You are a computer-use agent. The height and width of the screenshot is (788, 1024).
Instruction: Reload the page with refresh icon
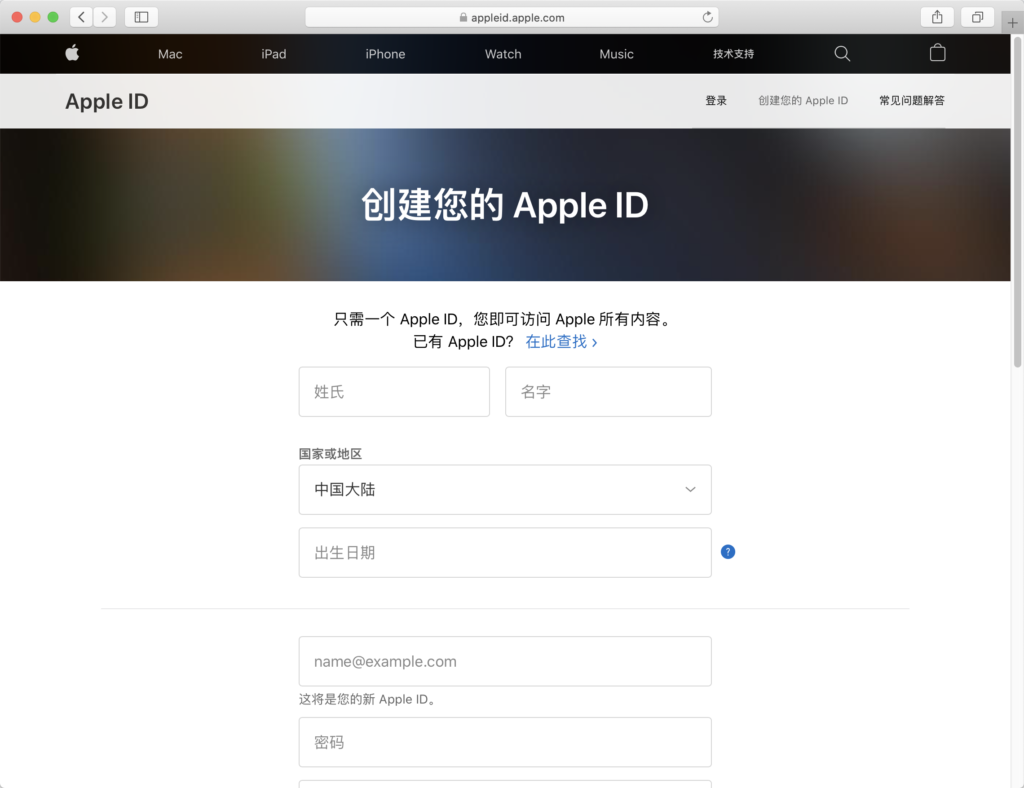click(708, 17)
